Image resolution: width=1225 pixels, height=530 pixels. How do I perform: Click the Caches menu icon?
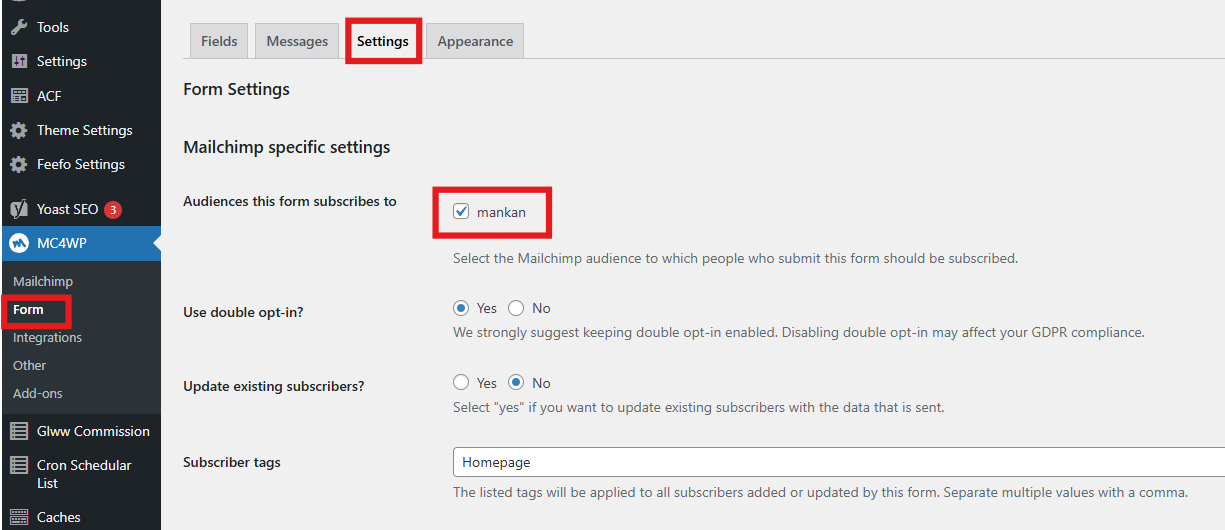pyautogui.click(x=19, y=517)
